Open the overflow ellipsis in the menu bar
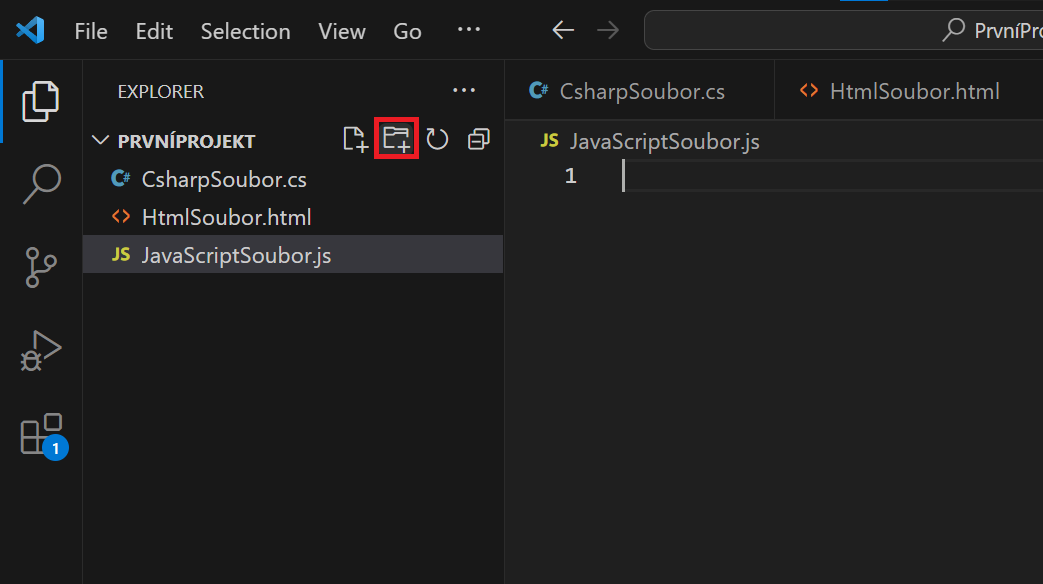1043x584 pixels. click(468, 30)
